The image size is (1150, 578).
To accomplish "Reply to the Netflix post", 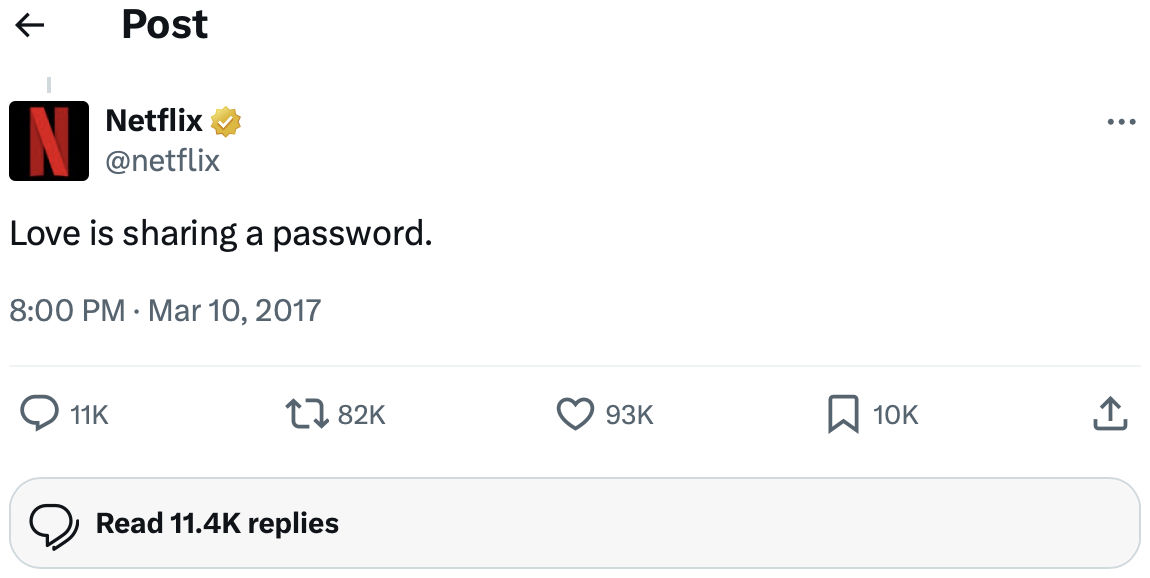I will tap(40, 413).
